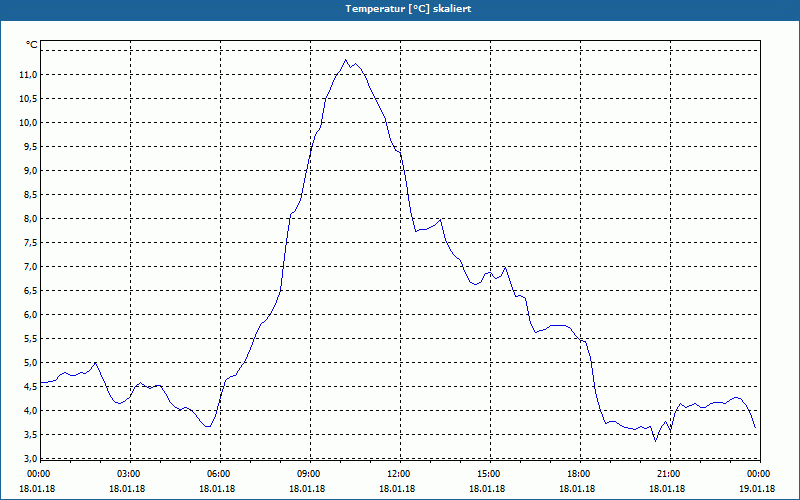
Task: Select the 9,0 y-axis label
Action: (30, 170)
